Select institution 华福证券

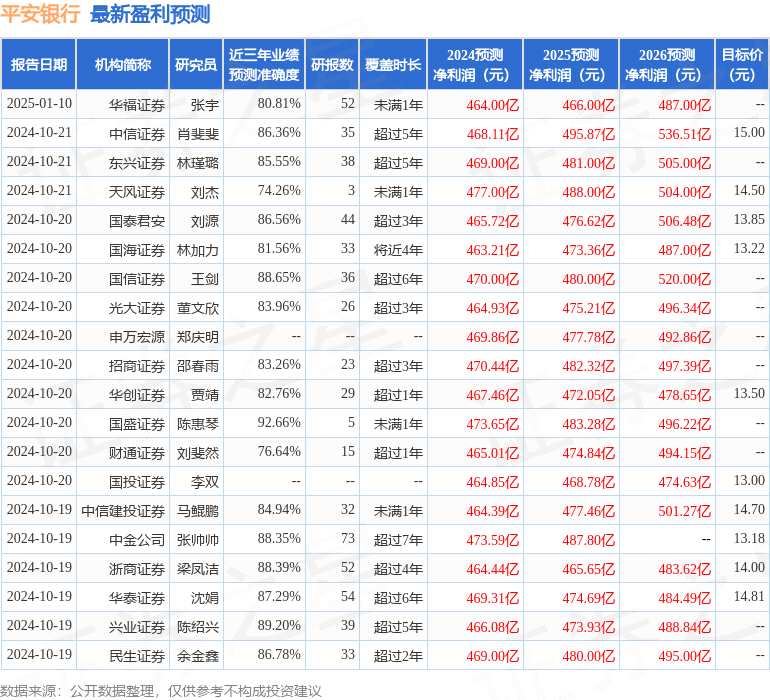[x=137, y=105]
